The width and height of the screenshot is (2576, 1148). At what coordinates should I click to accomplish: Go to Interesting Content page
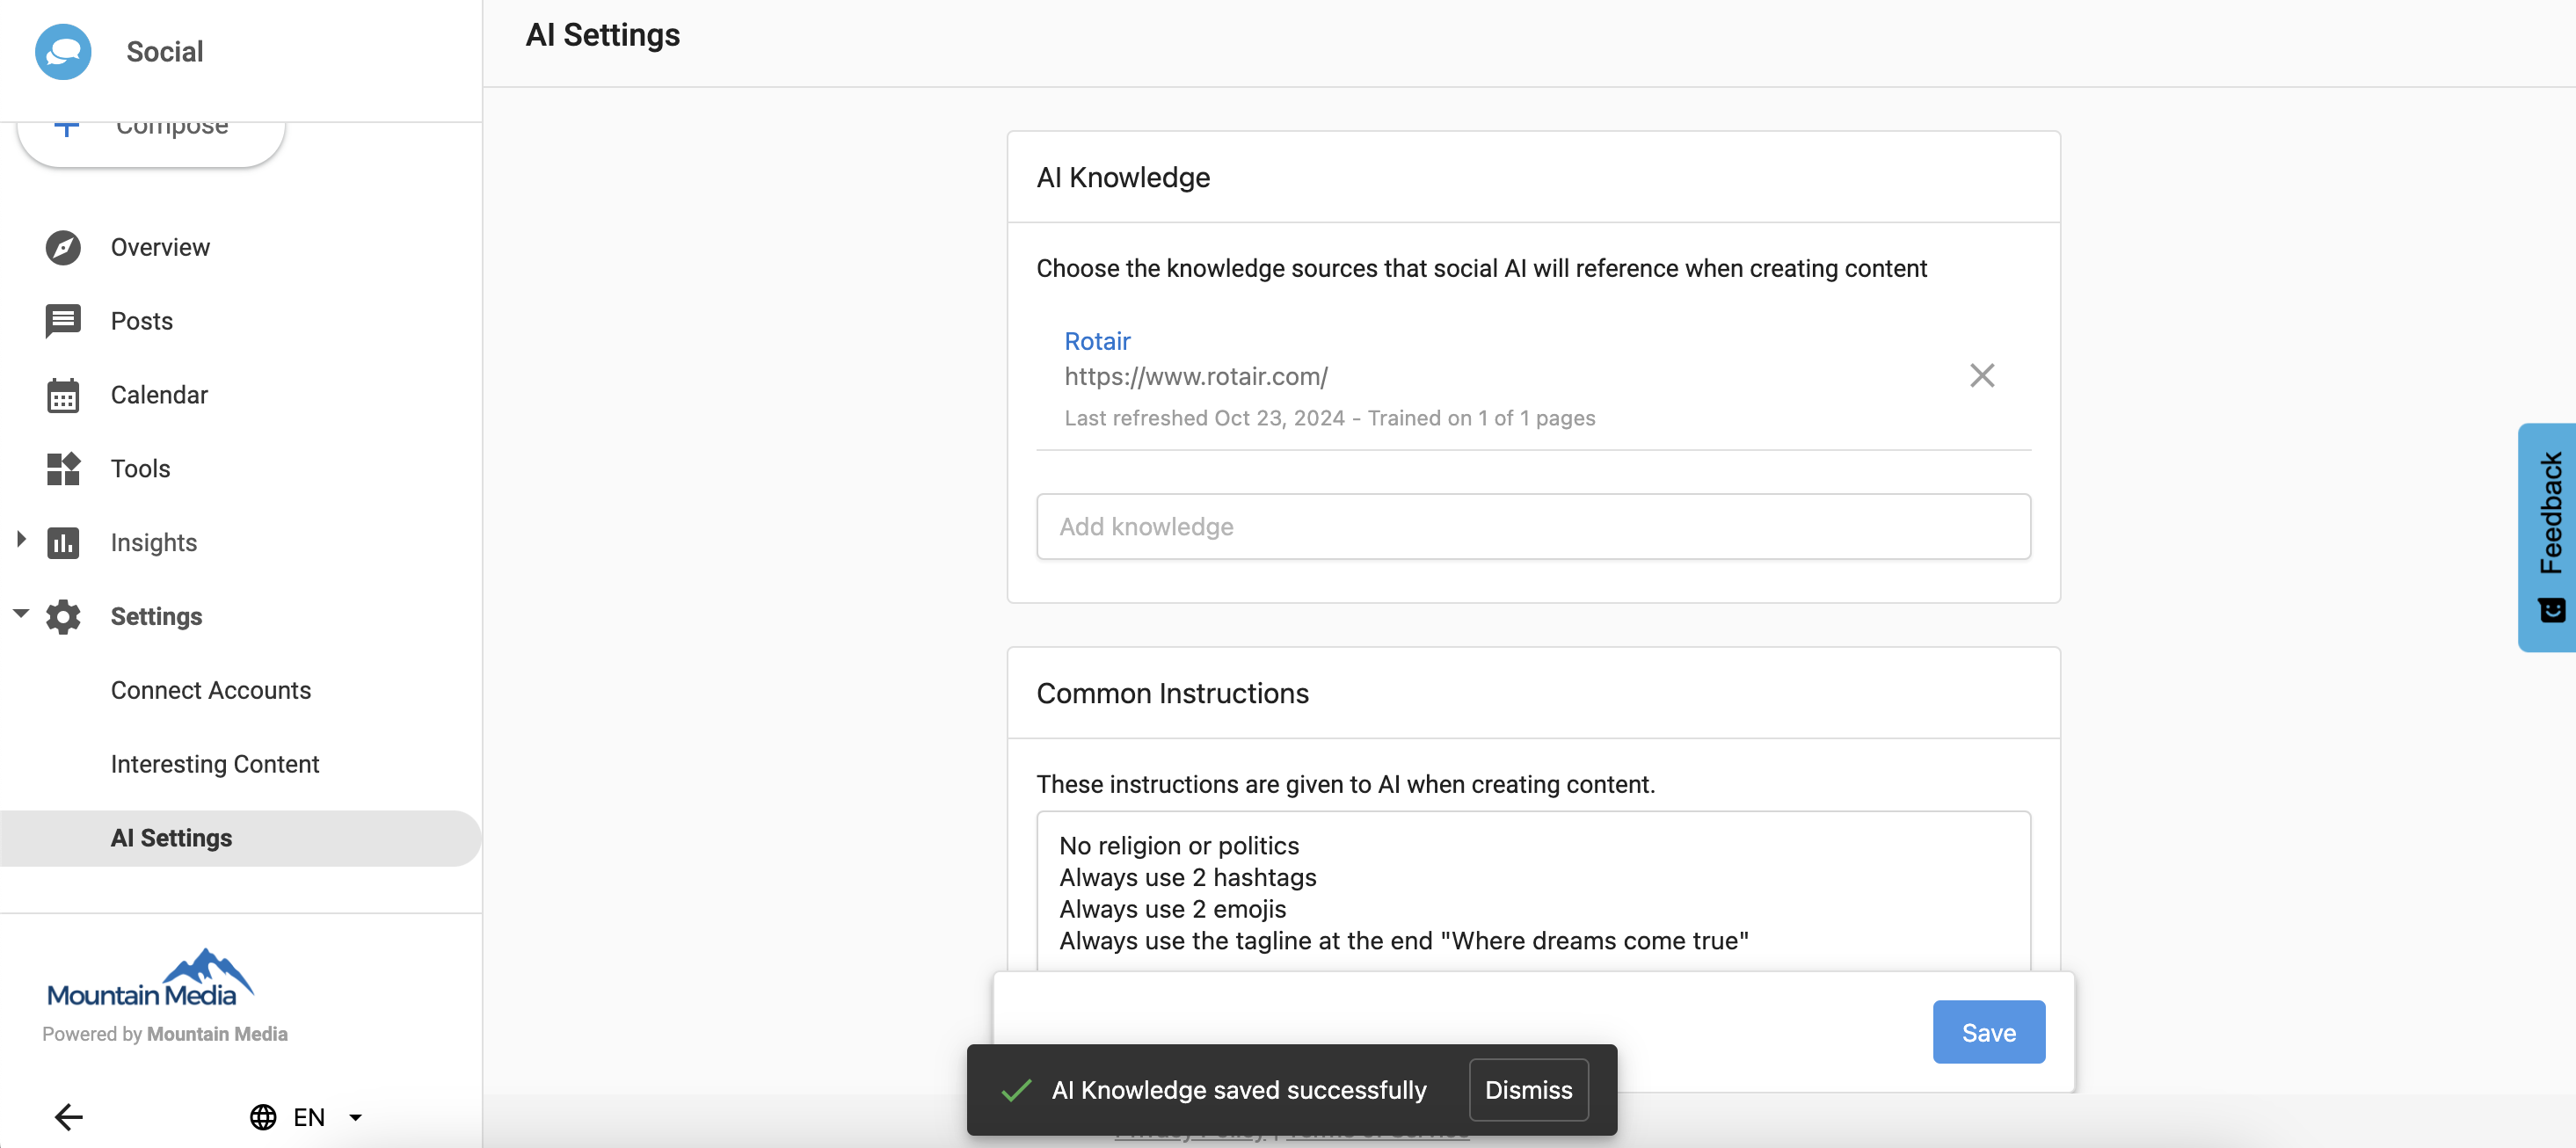click(x=214, y=764)
